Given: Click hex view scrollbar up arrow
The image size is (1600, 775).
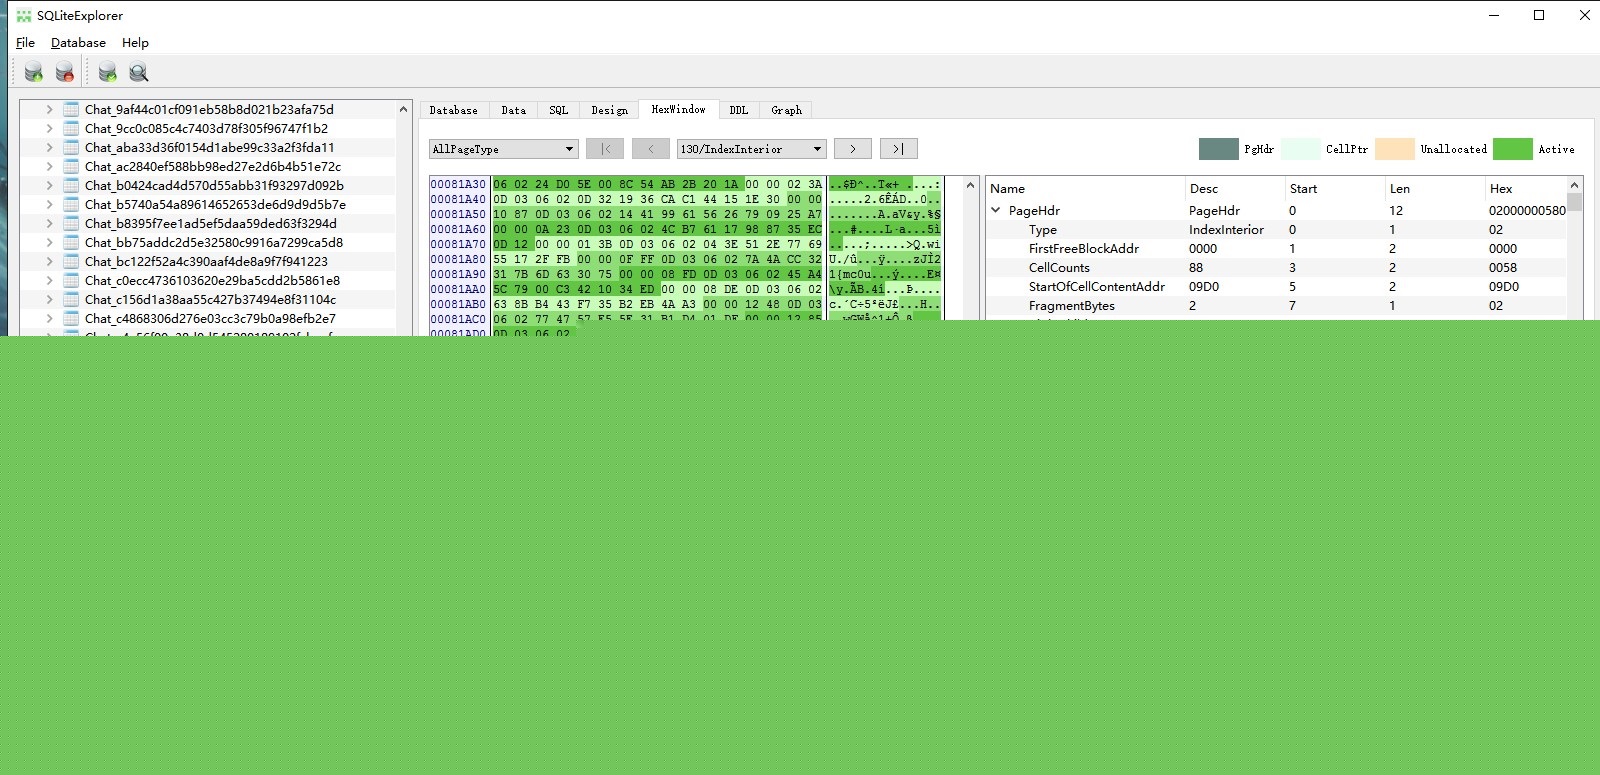Looking at the screenshot, I should (x=970, y=185).
